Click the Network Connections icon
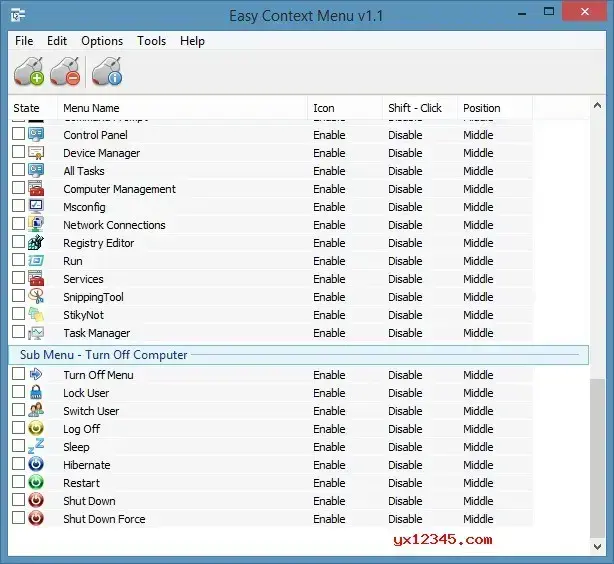Screen dimensions: 614x564 pos(36,224)
